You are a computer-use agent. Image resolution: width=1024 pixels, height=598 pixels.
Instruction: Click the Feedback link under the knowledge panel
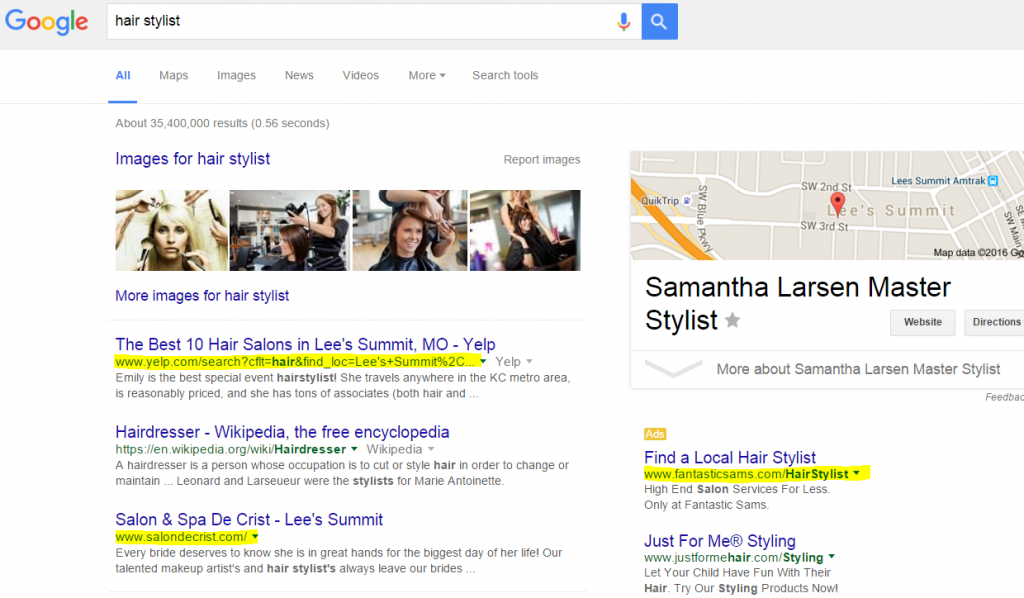click(x=1004, y=397)
